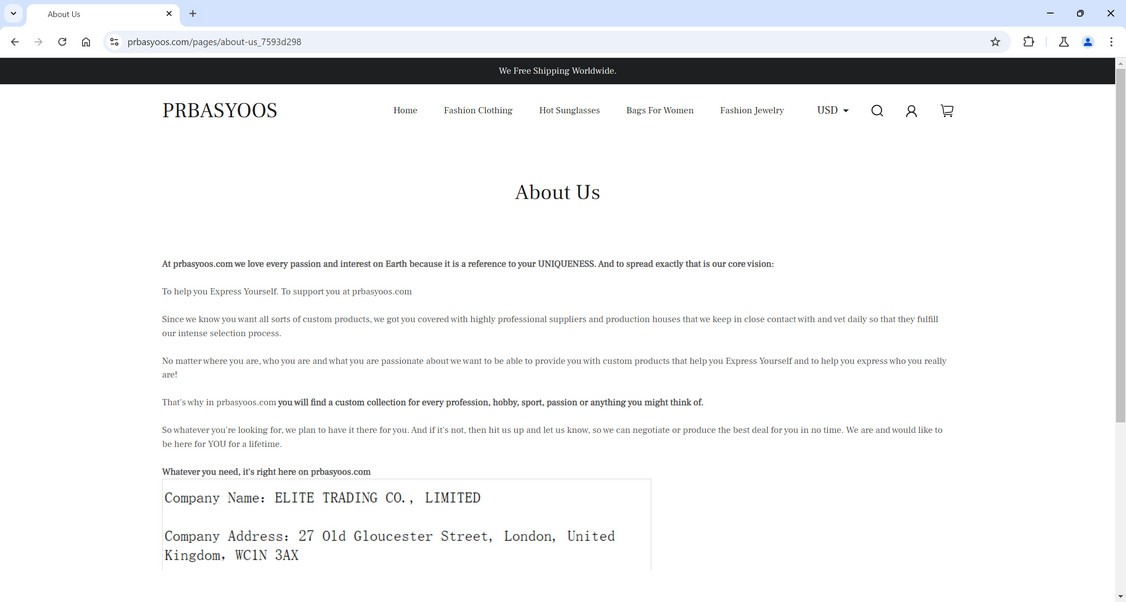Click the Company Name ELITE TRADING text

click(x=322, y=498)
